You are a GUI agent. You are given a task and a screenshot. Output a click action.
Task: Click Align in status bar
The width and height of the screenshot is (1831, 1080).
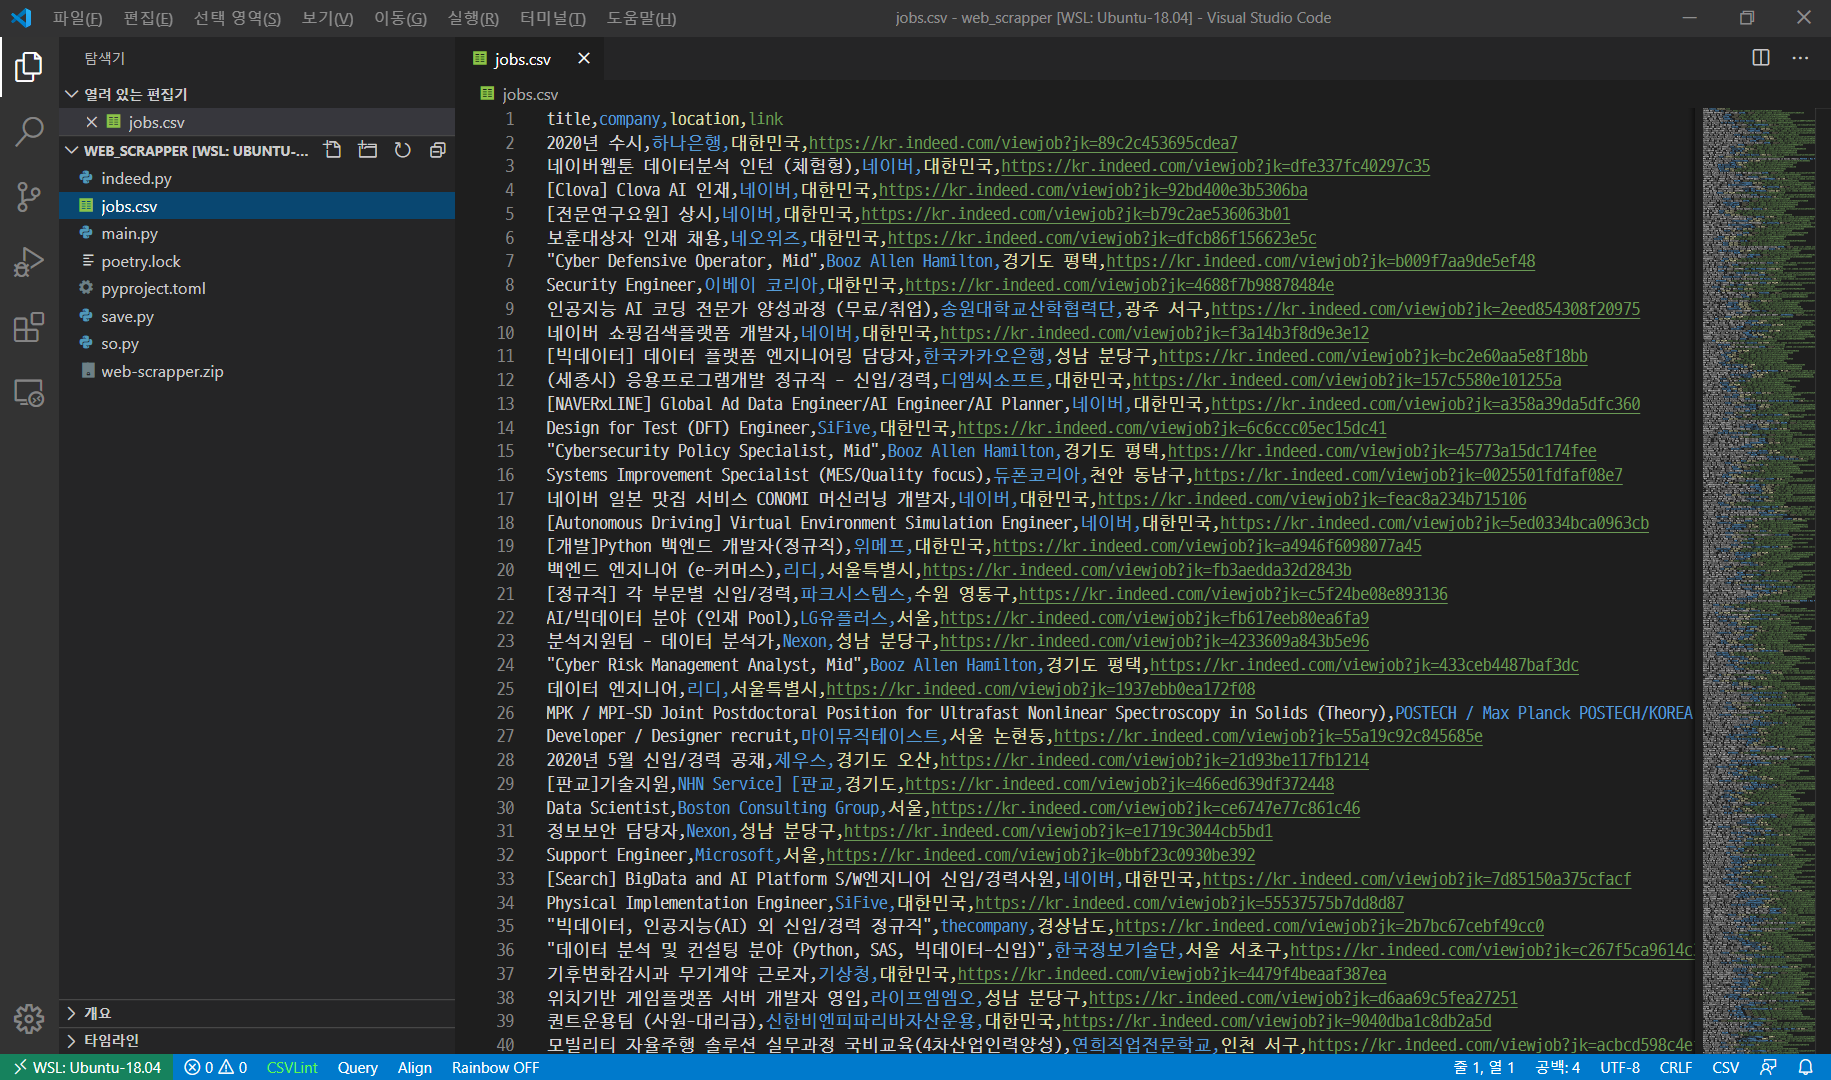pyautogui.click(x=415, y=1067)
